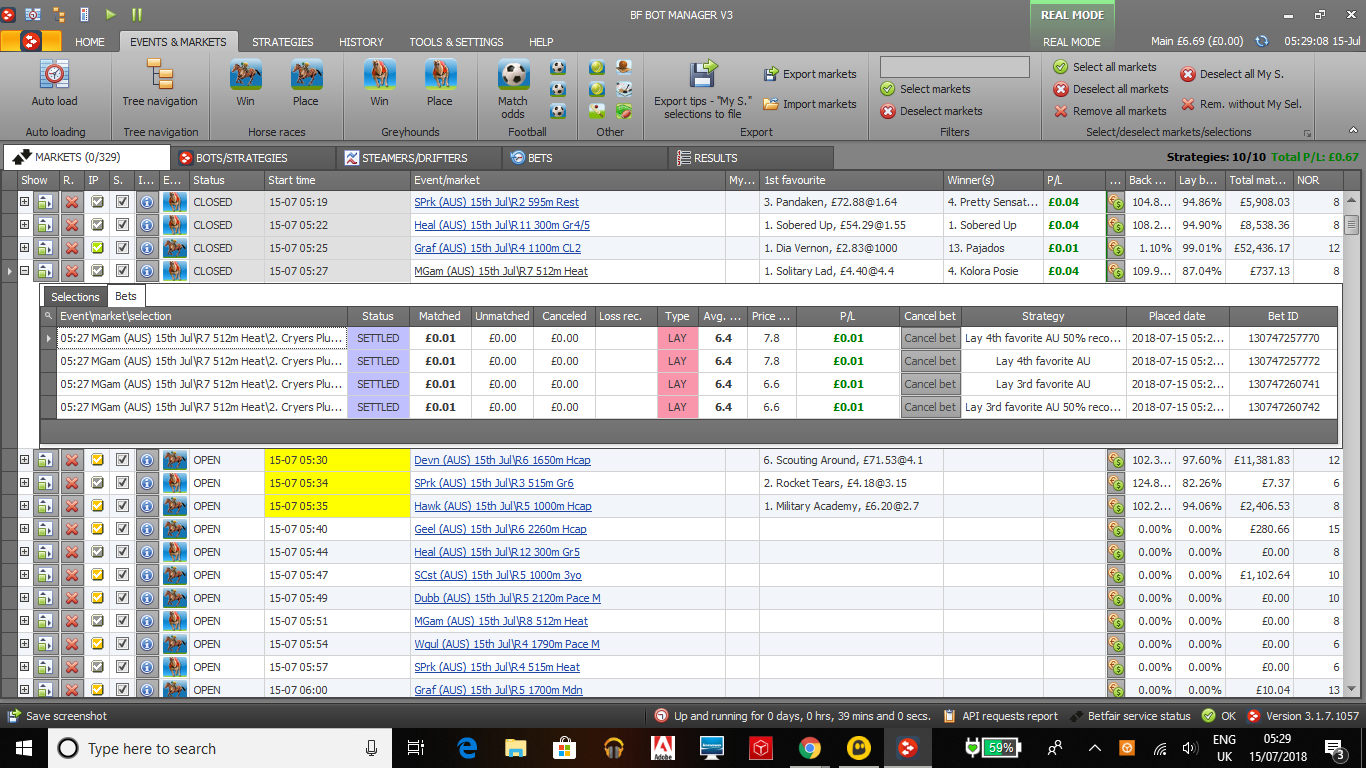Open Google Chrome from taskbar

[x=810, y=748]
